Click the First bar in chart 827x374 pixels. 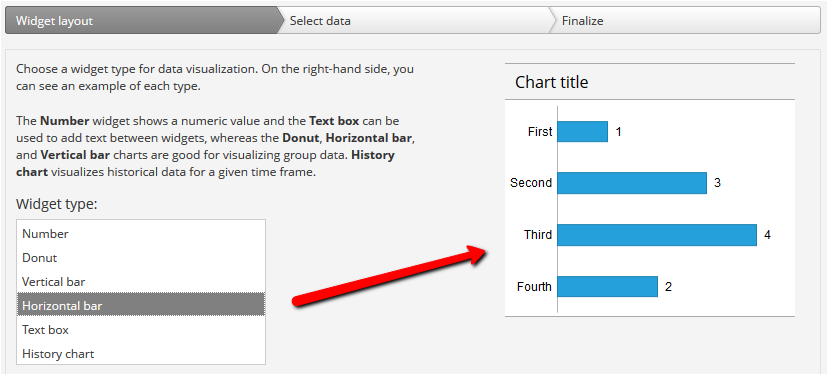coord(582,131)
